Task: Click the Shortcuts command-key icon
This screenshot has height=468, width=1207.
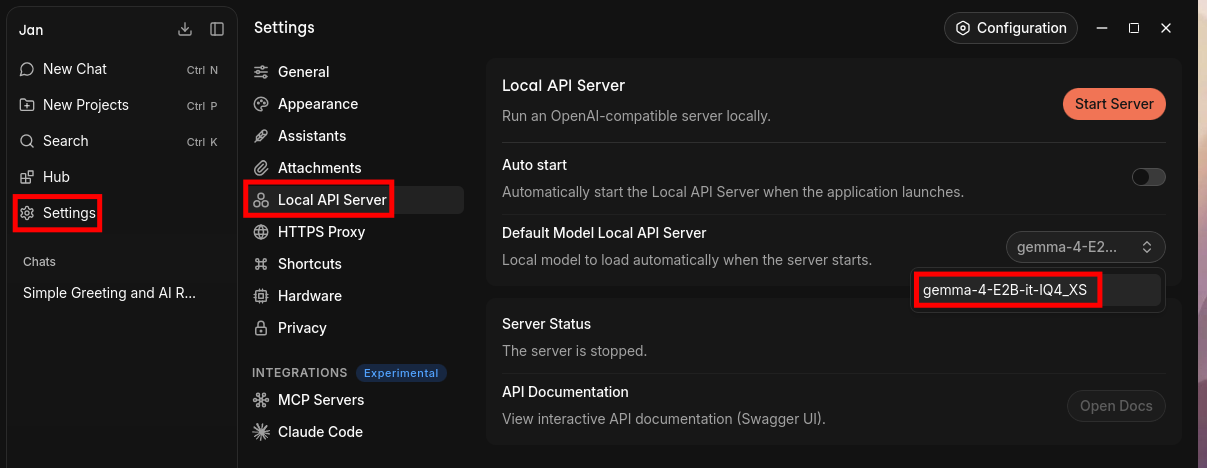Action: 261,264
